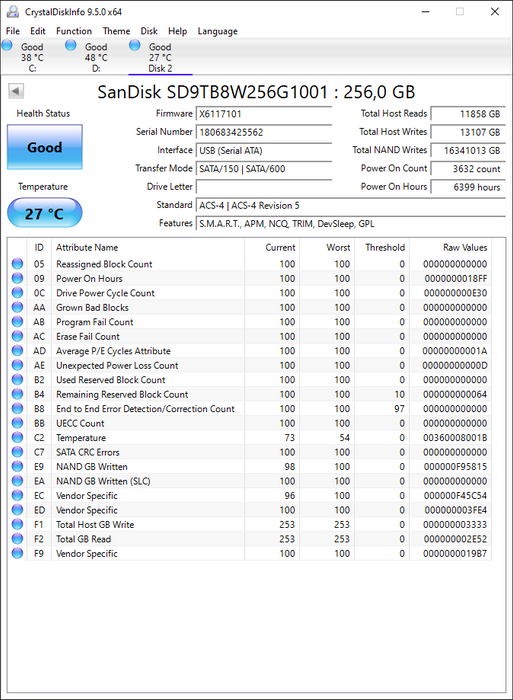Select the C: drive tab

pyautogui.click(x=32, y=57)
